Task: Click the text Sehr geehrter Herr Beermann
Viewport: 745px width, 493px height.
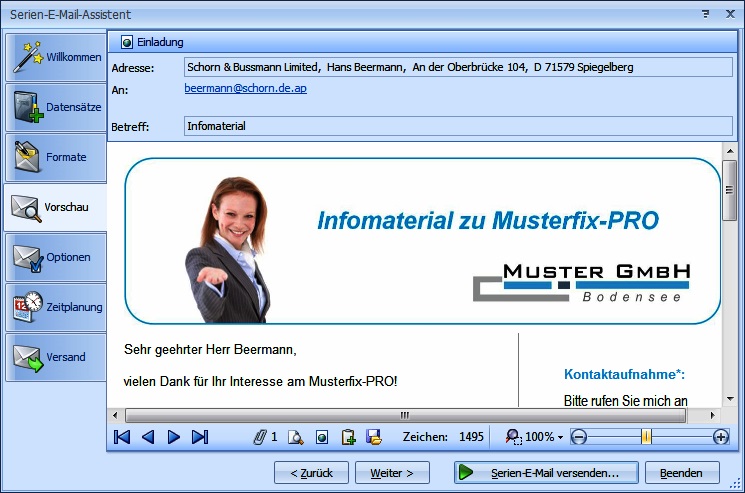Action: [x=210, y=350]
